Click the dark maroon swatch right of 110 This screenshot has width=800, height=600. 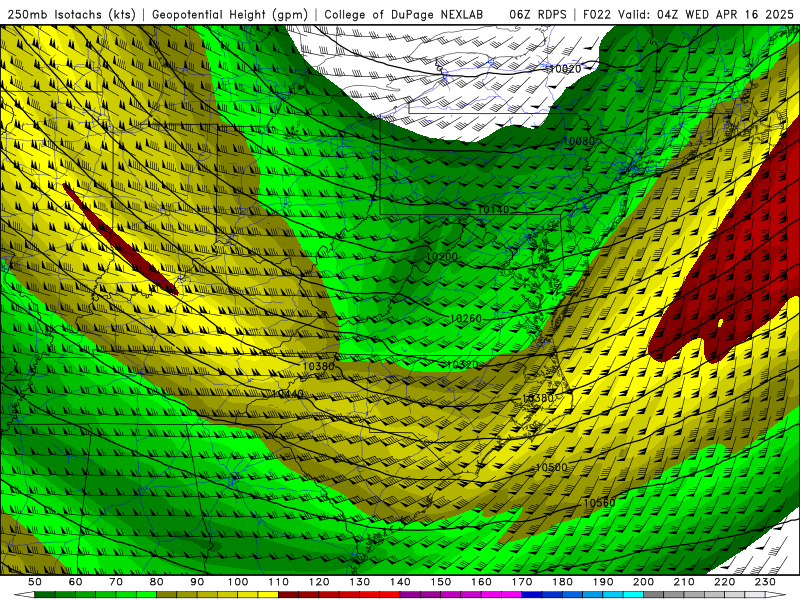click(x=288, y=595)
